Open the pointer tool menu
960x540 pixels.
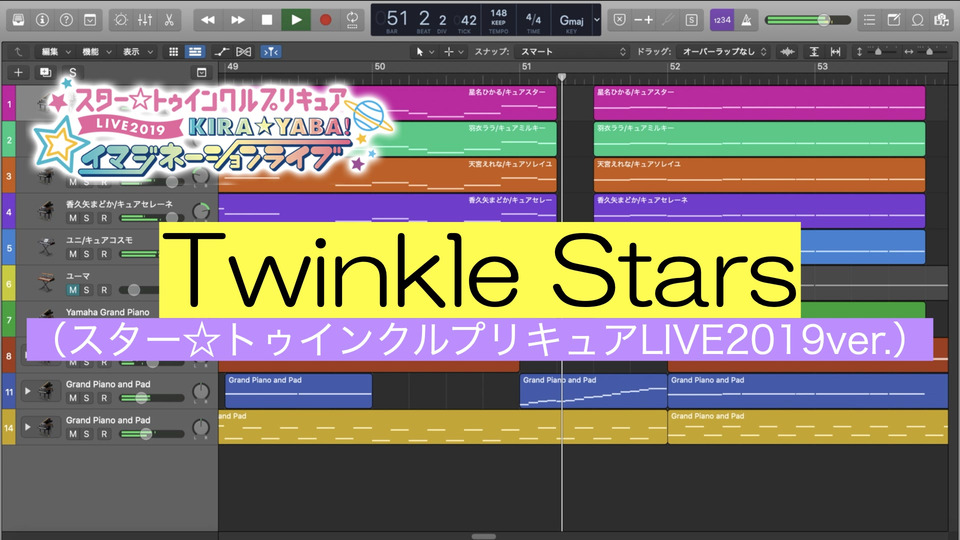425,52
